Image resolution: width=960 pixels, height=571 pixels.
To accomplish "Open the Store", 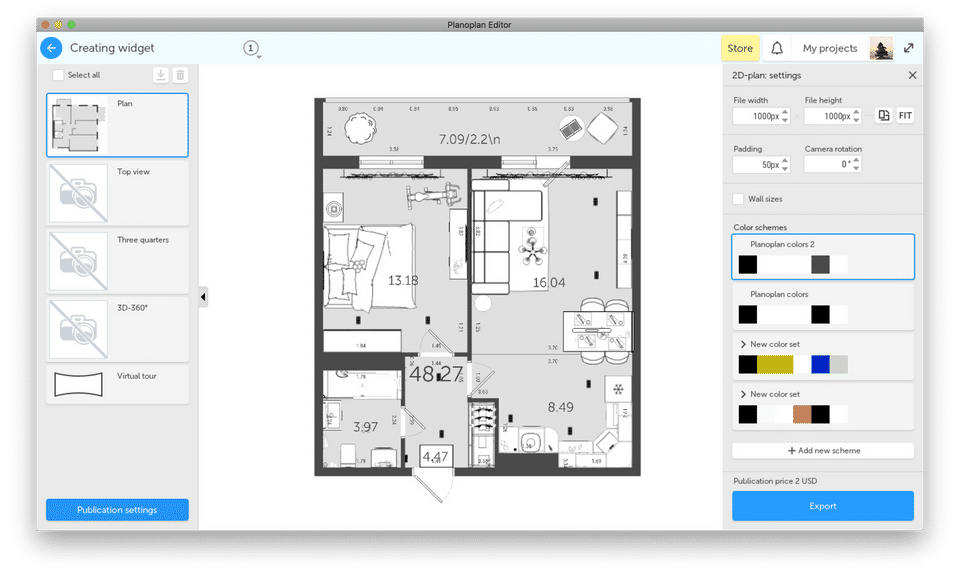I will pos(740,48).
